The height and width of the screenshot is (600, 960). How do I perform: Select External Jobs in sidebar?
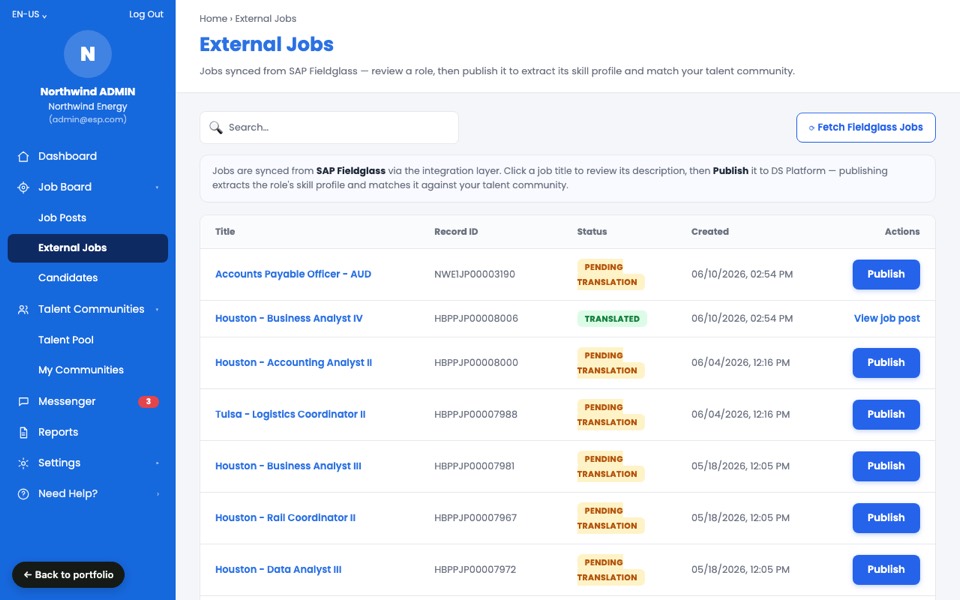coord(88,248)
